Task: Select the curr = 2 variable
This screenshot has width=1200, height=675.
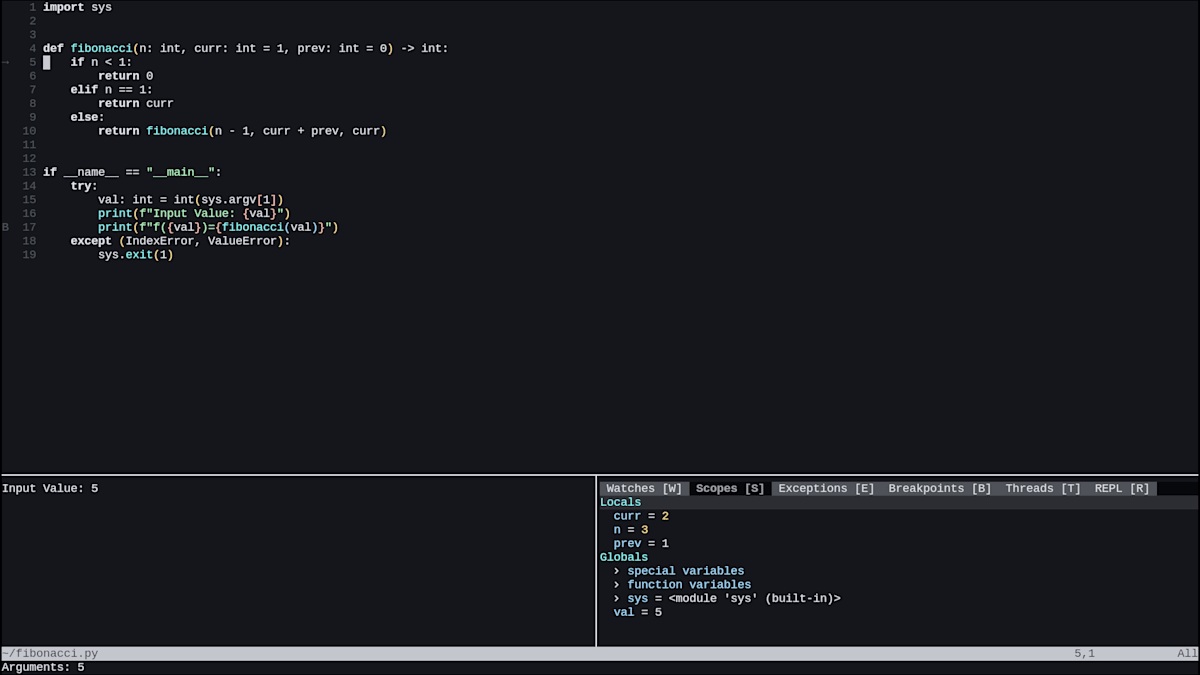Action: (641, 517)
